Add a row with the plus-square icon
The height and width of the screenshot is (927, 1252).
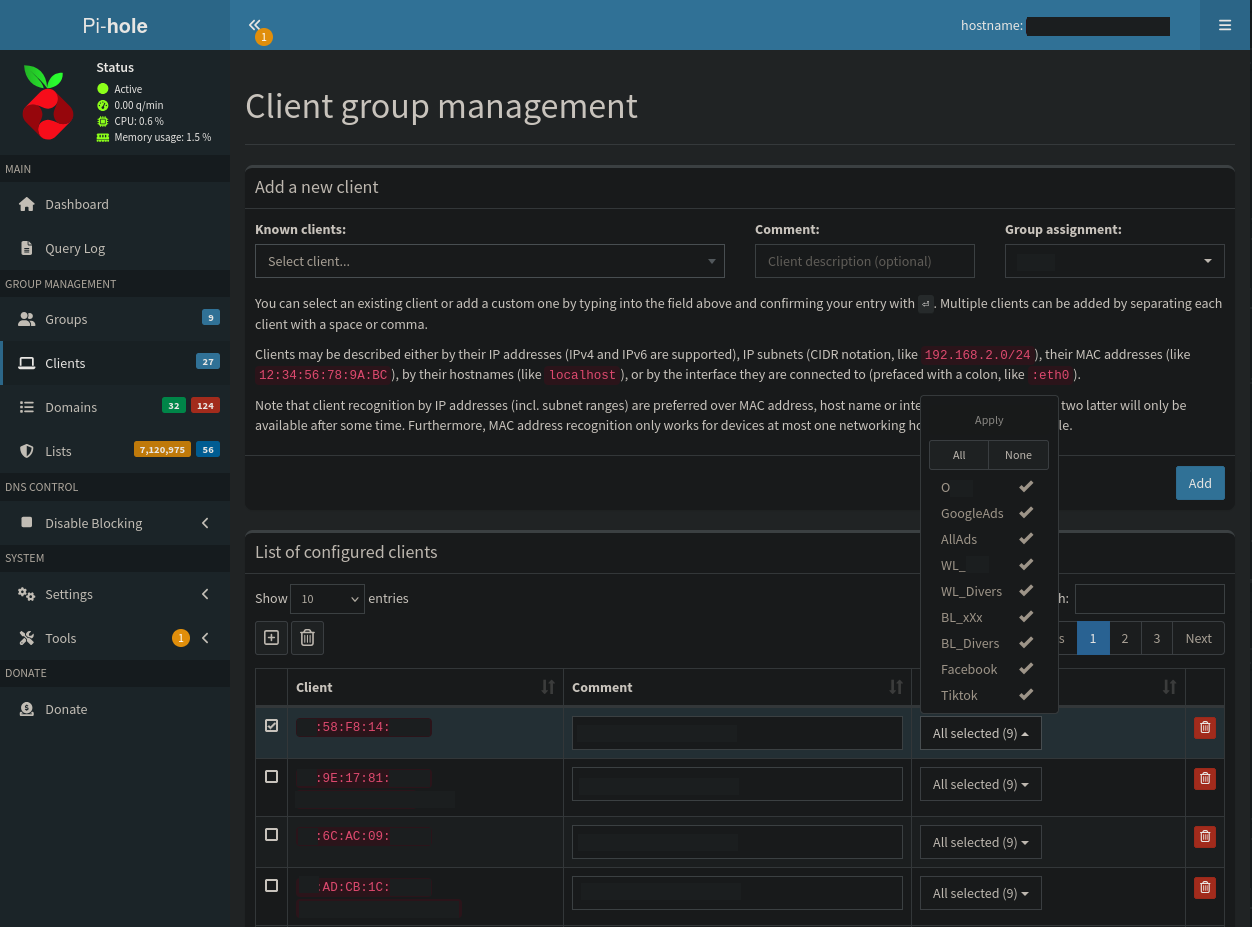[x=271, y=637]
